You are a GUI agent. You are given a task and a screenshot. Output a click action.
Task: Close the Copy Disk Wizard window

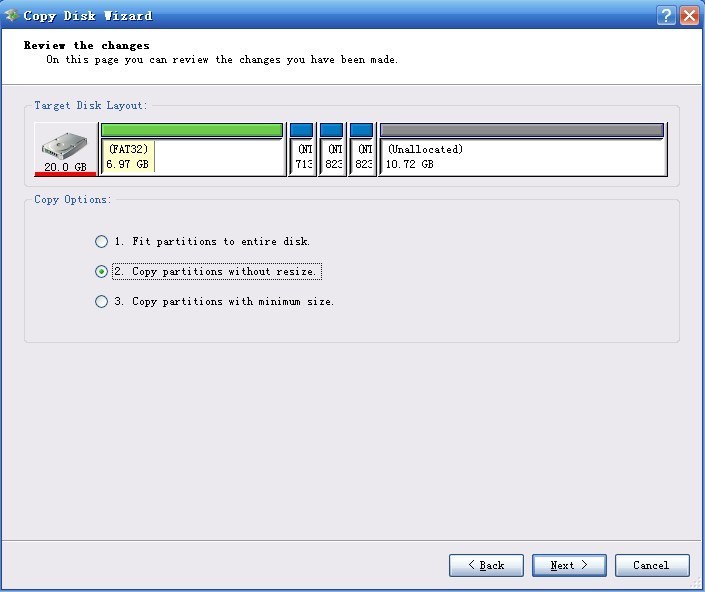(689, 15)
